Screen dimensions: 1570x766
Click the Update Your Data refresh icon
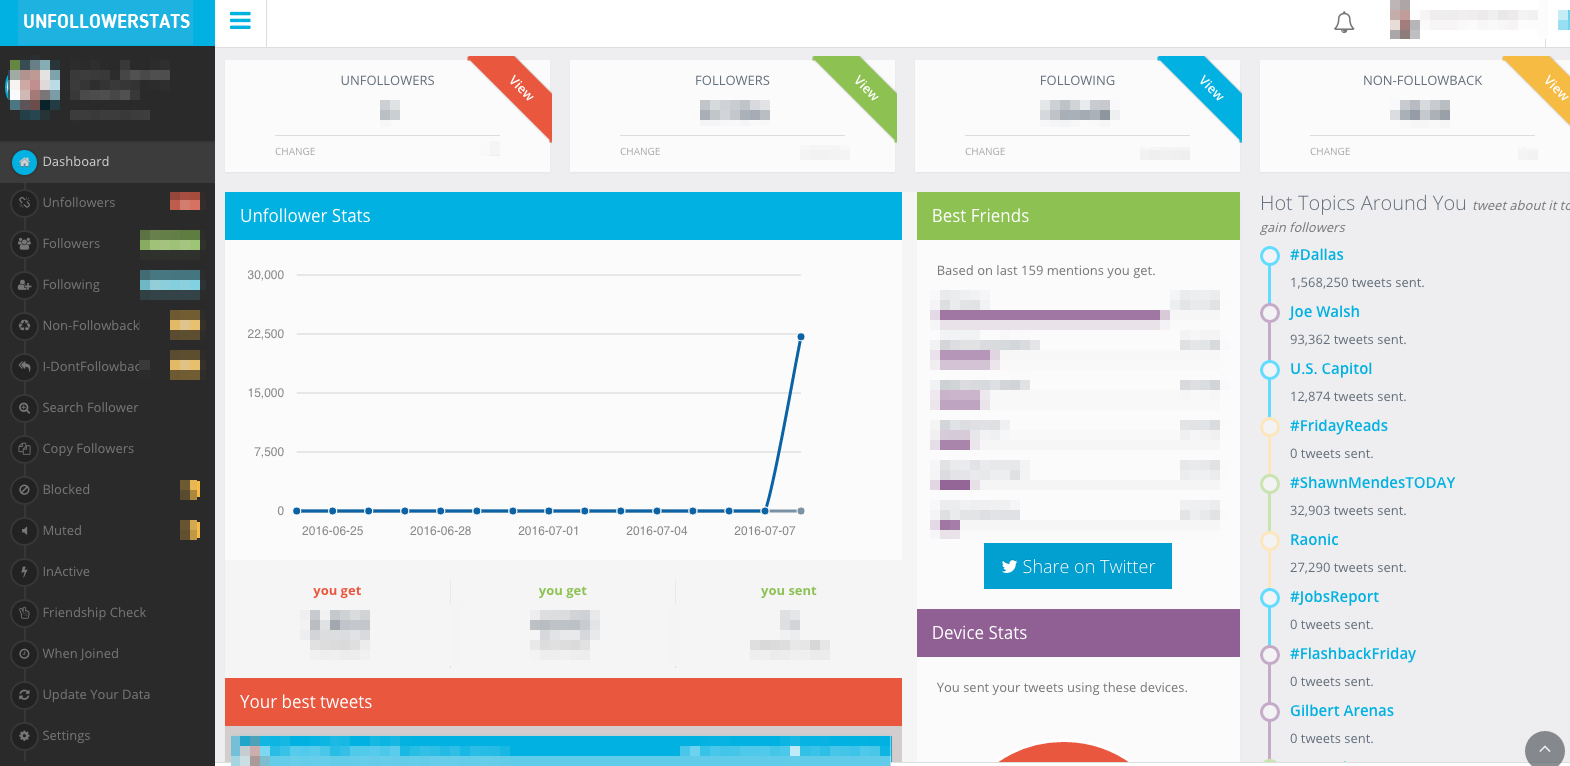24,695
